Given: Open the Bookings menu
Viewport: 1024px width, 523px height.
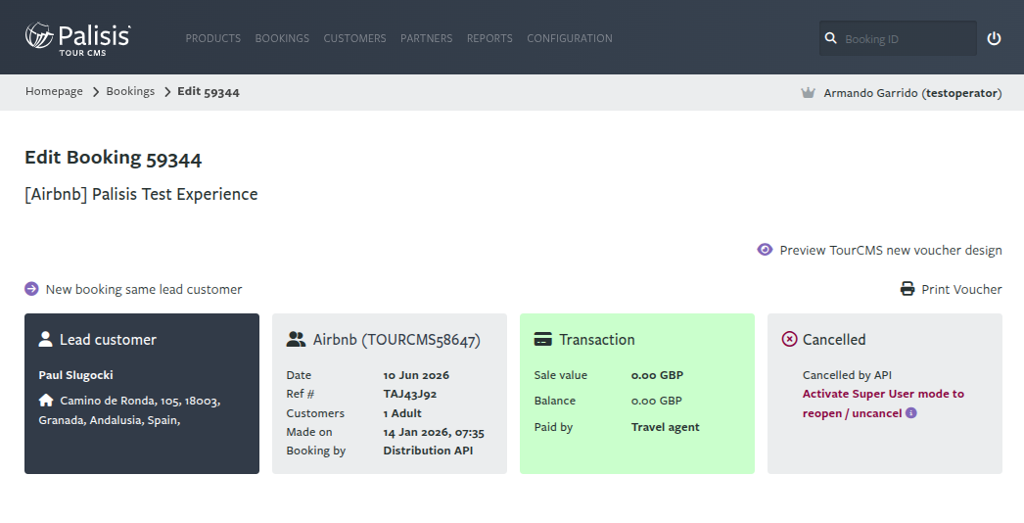Looking at the screenshot, I should 282,39.
